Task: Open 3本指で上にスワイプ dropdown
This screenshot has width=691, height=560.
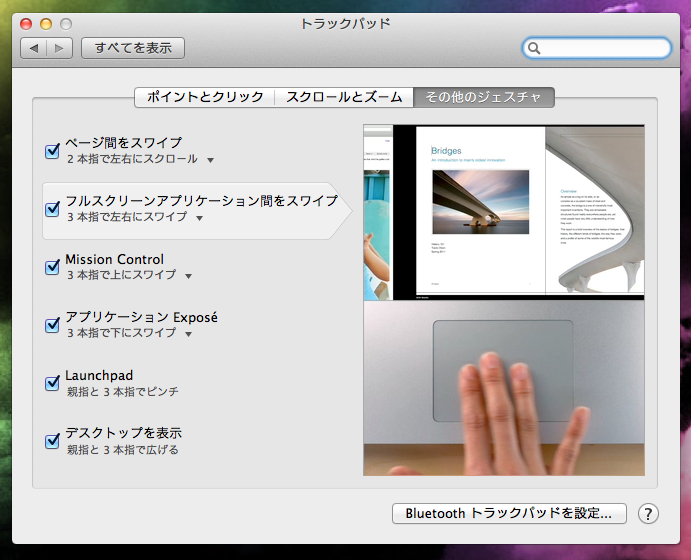Action: 188,276
